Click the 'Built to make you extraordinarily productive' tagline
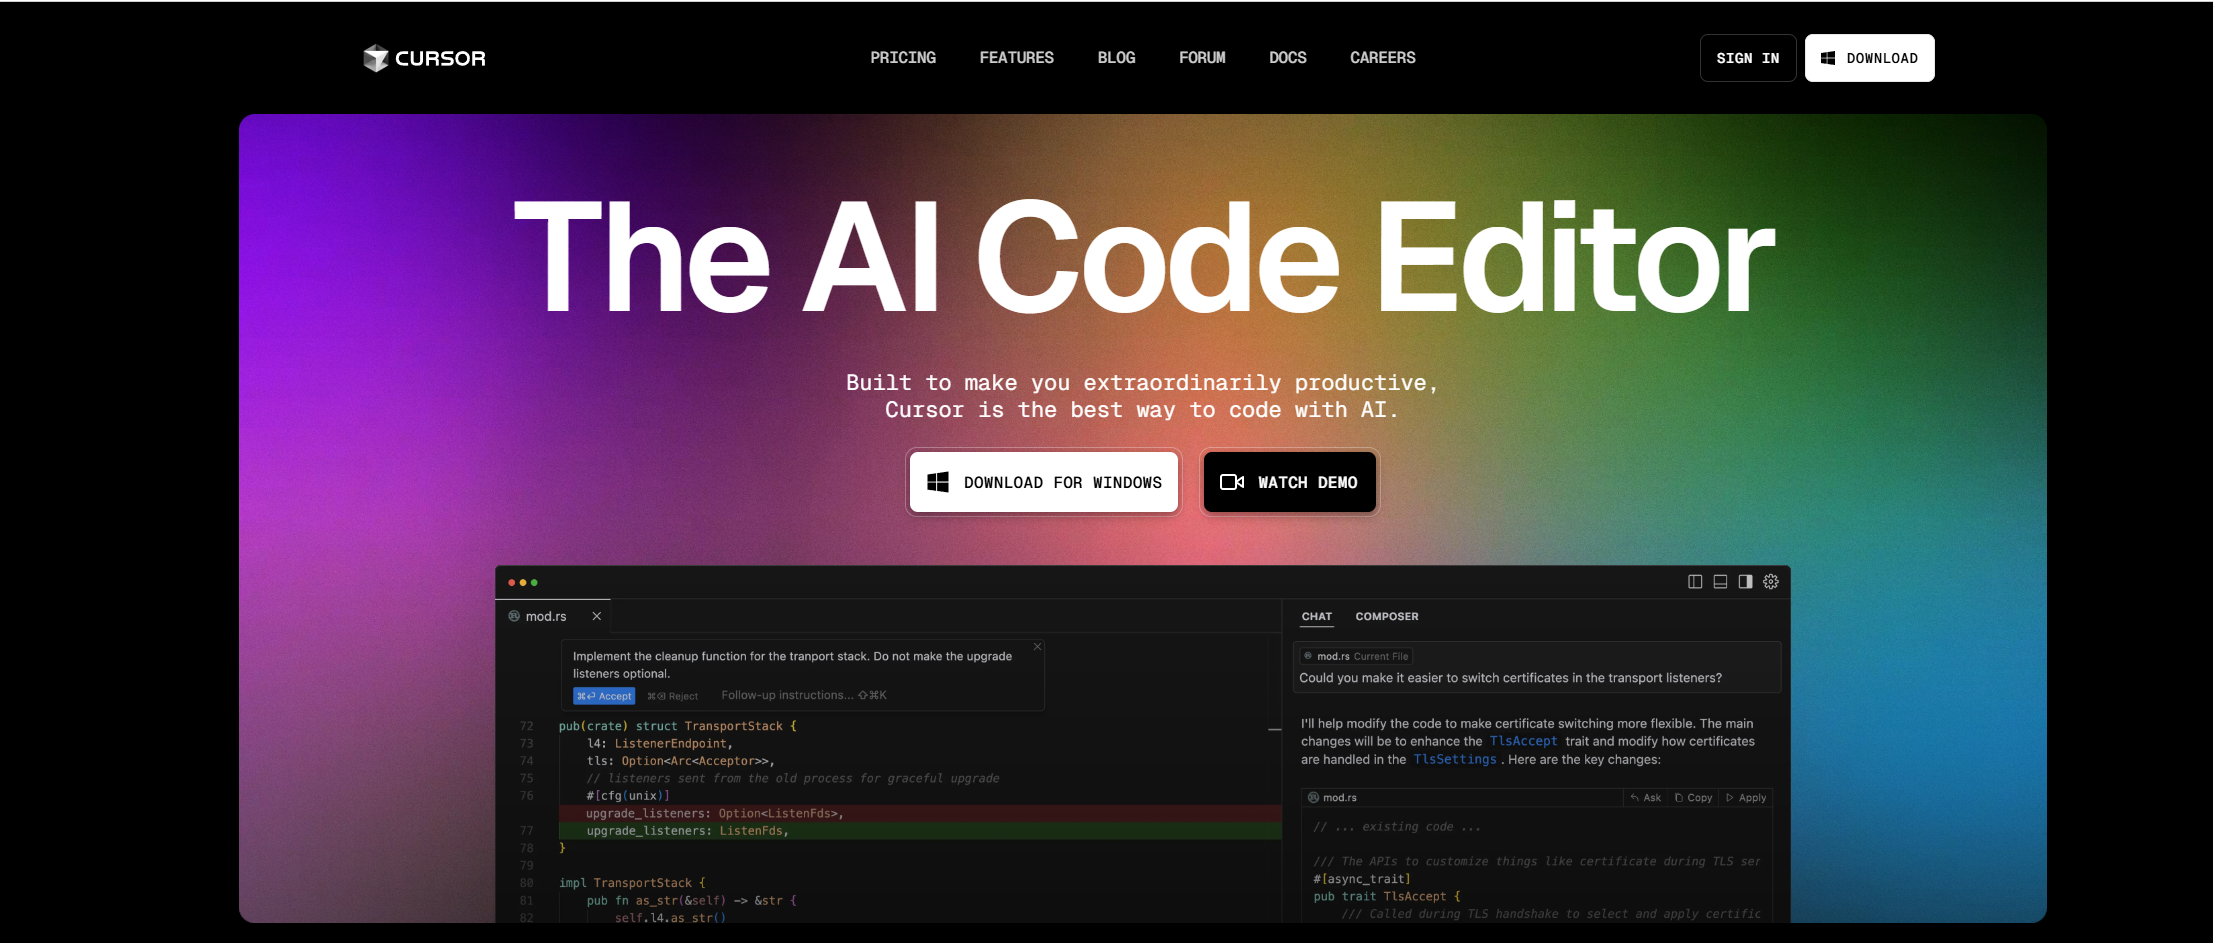 pos(1142,383)
